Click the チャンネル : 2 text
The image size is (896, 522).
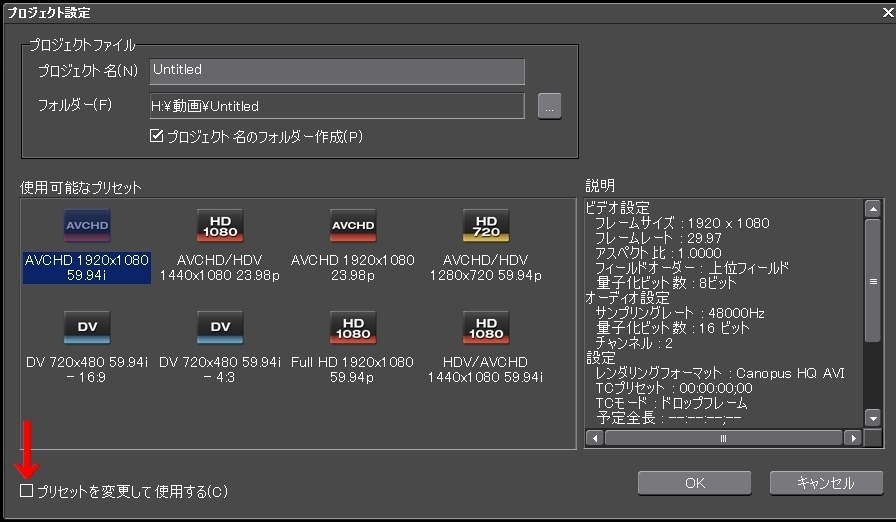pos(634,343)
